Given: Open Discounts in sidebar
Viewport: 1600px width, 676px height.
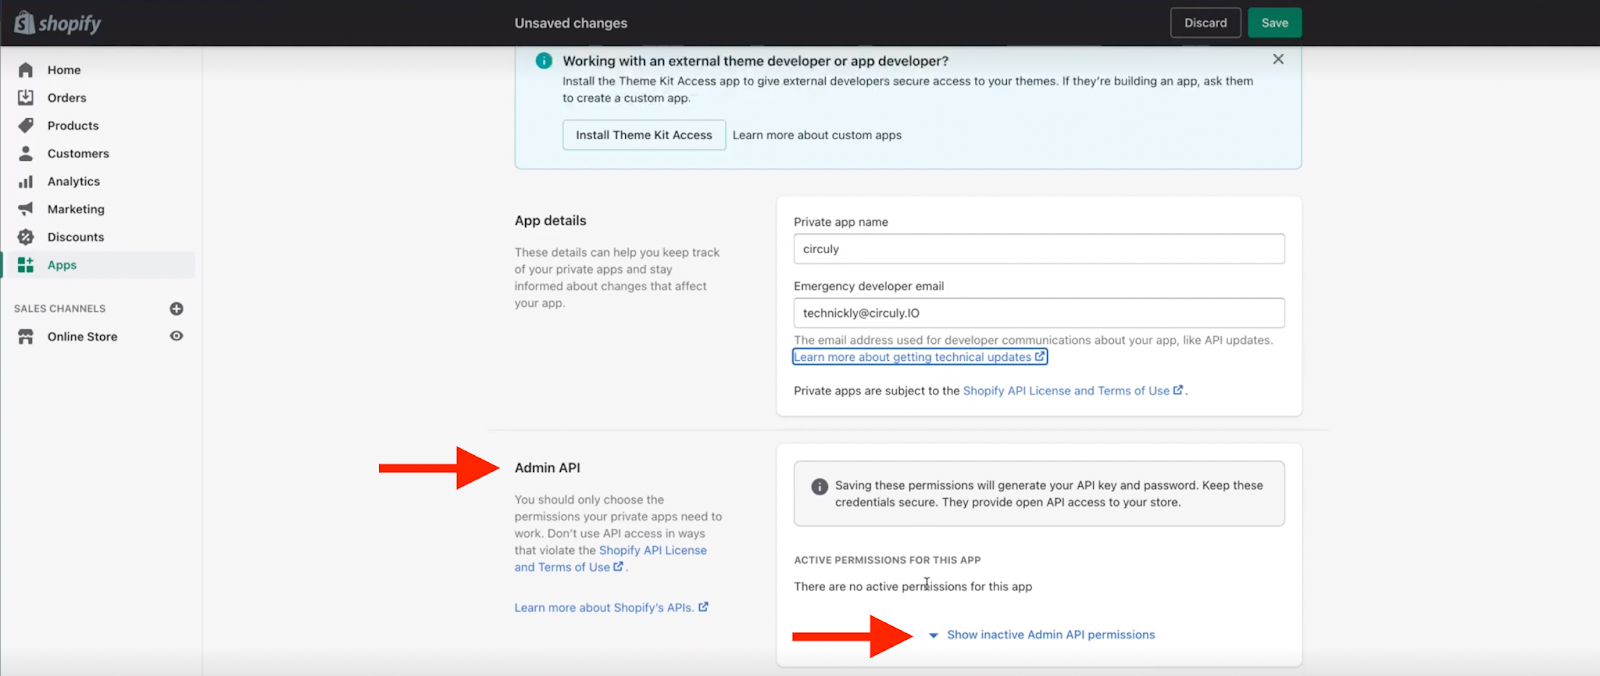Looking at the screenshot, I should coord(76,237).
